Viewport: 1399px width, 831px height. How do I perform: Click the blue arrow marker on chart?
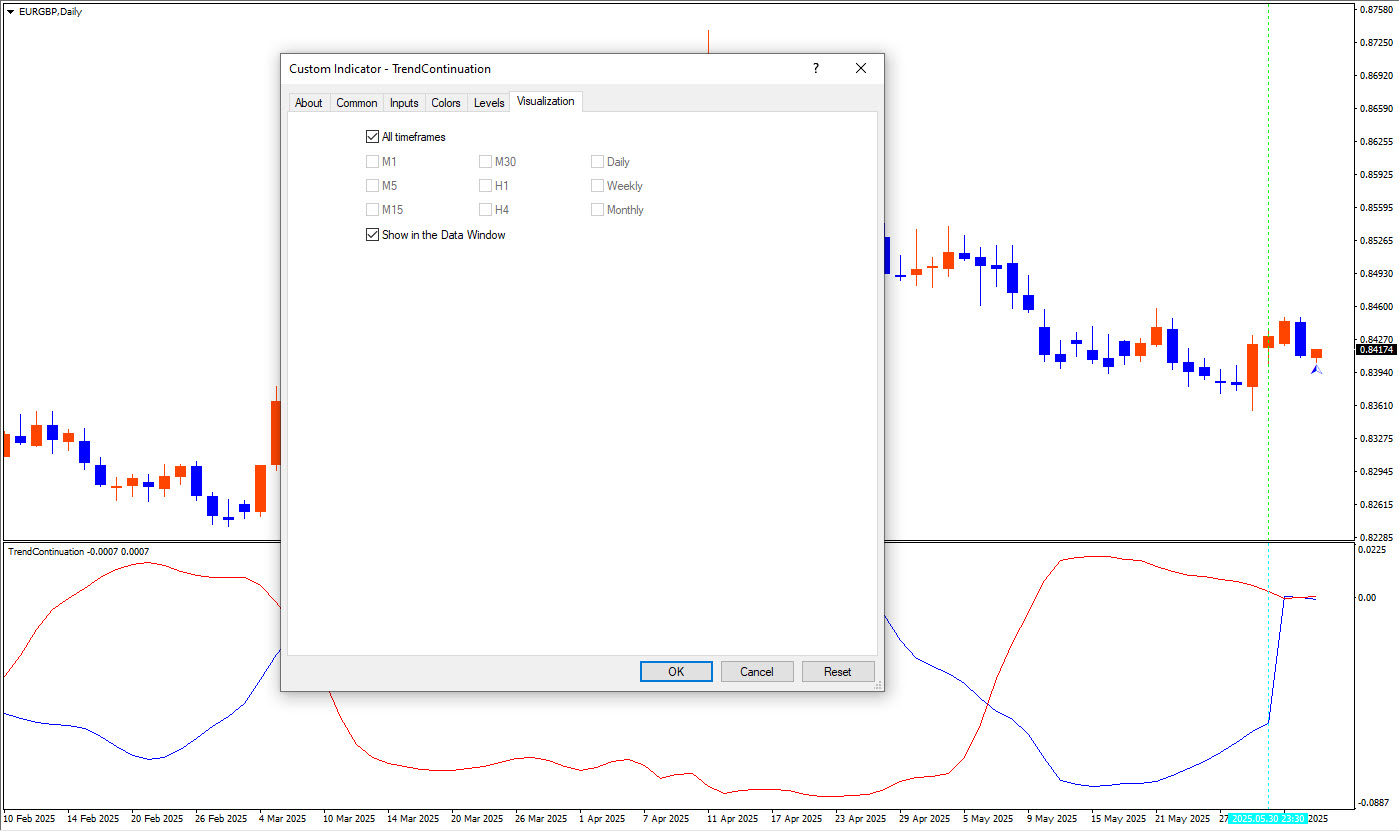click(x=1317, y=369)
